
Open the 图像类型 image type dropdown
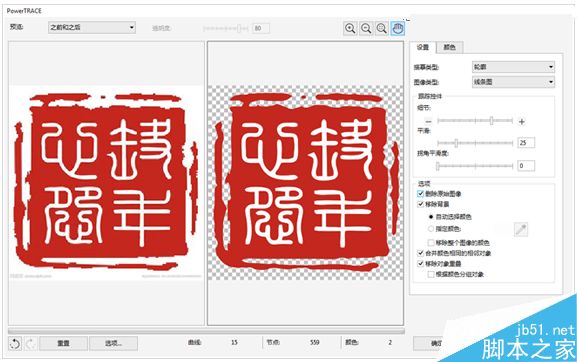tap(513, 82)
